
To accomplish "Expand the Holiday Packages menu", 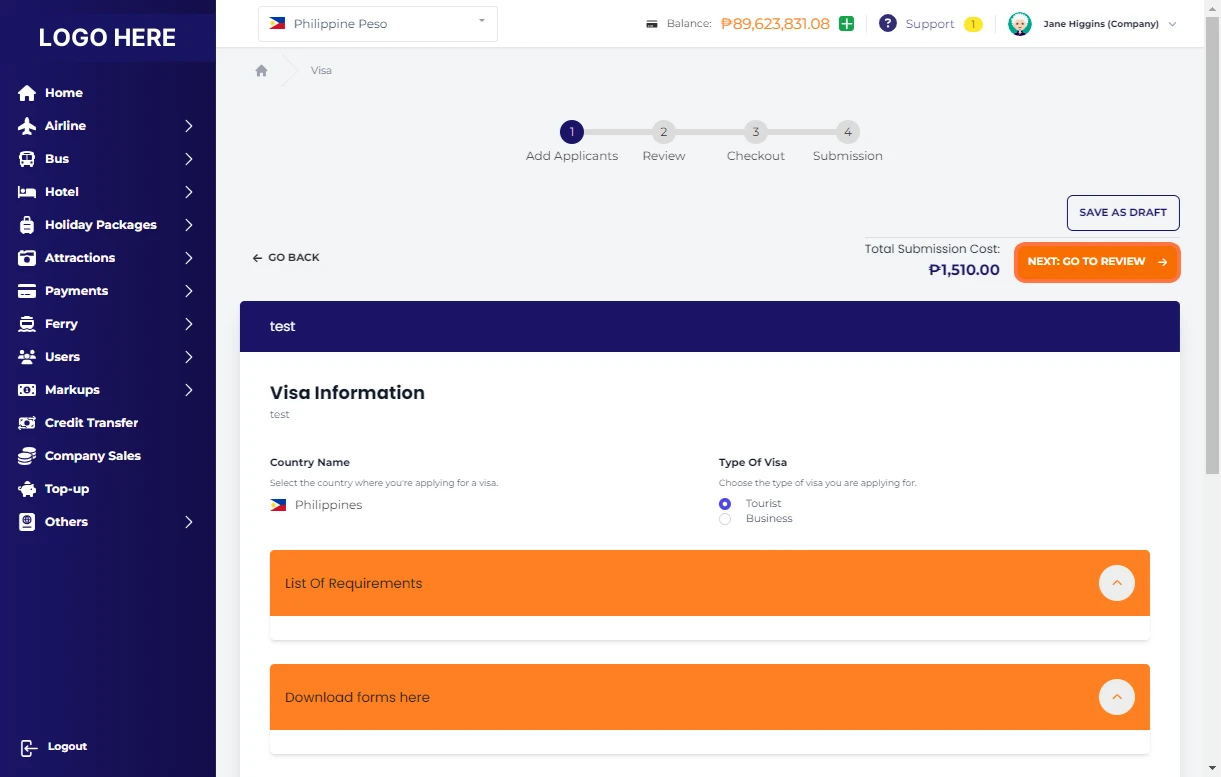I will tap(106, 225).
